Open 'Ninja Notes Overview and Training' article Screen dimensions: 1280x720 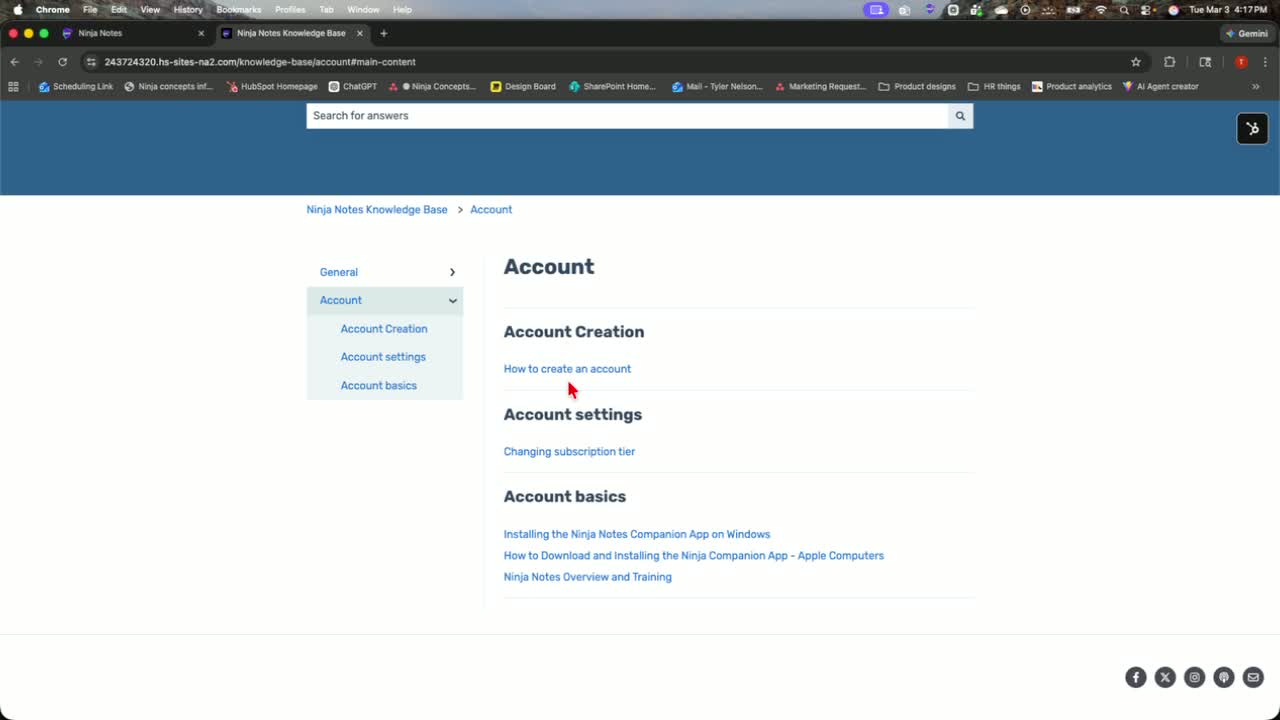tap(588, 577)
